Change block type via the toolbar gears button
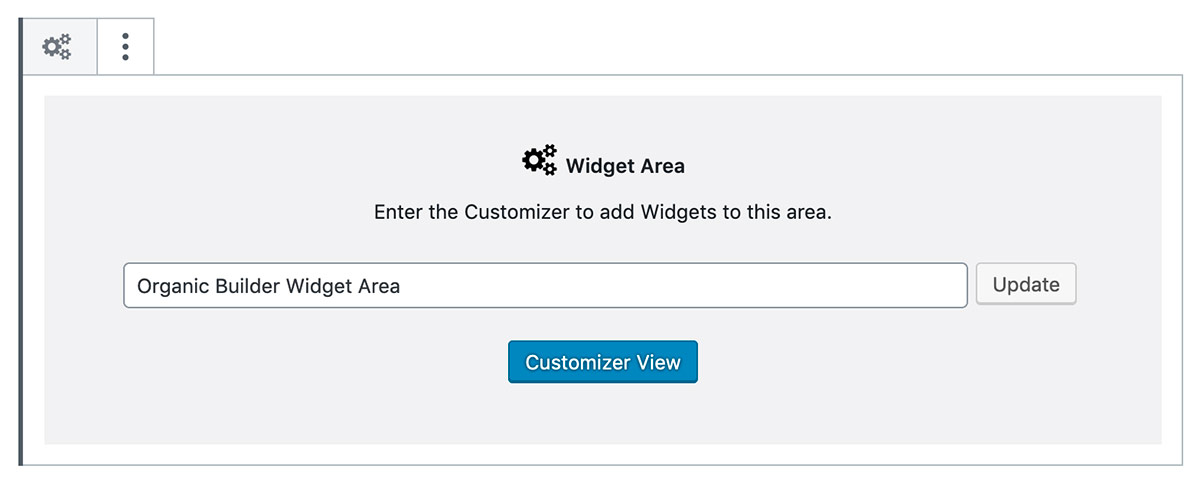Viewport: 1200px width, 485px height. 57,47
